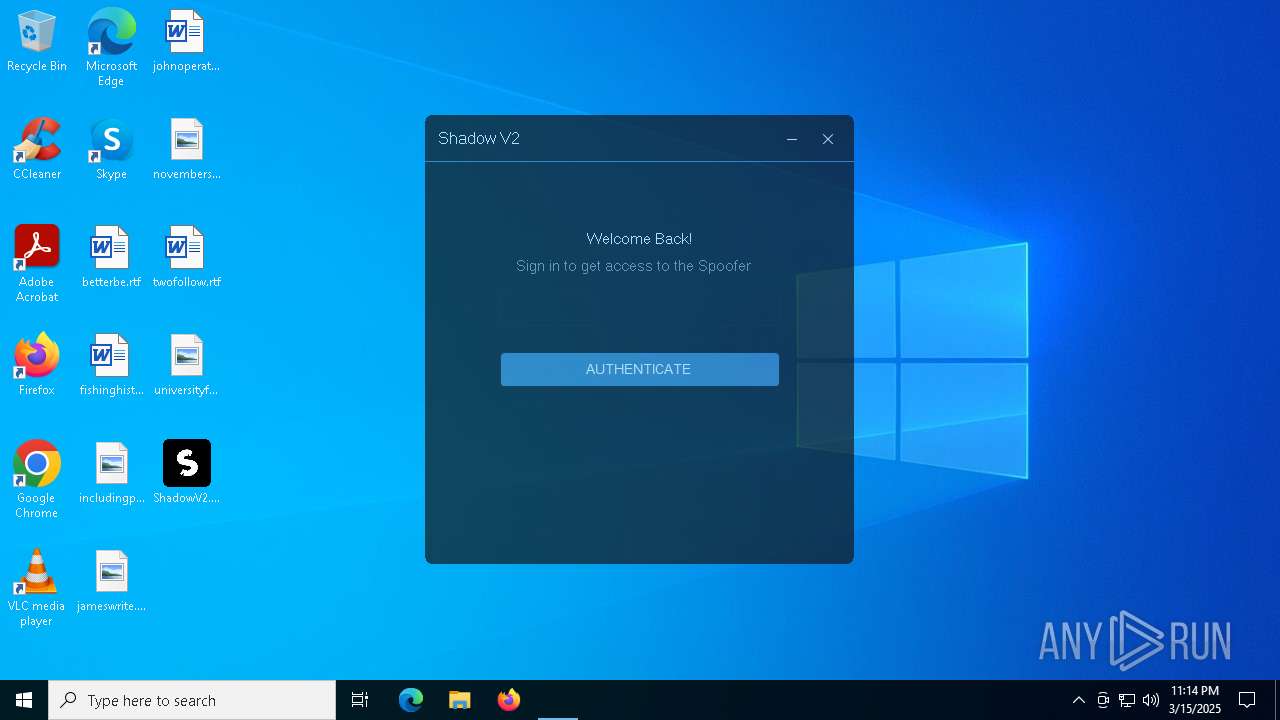Select the betterbe.rtf document icon
Viewport: 1280px width, 720px height.
coord(111,258)
